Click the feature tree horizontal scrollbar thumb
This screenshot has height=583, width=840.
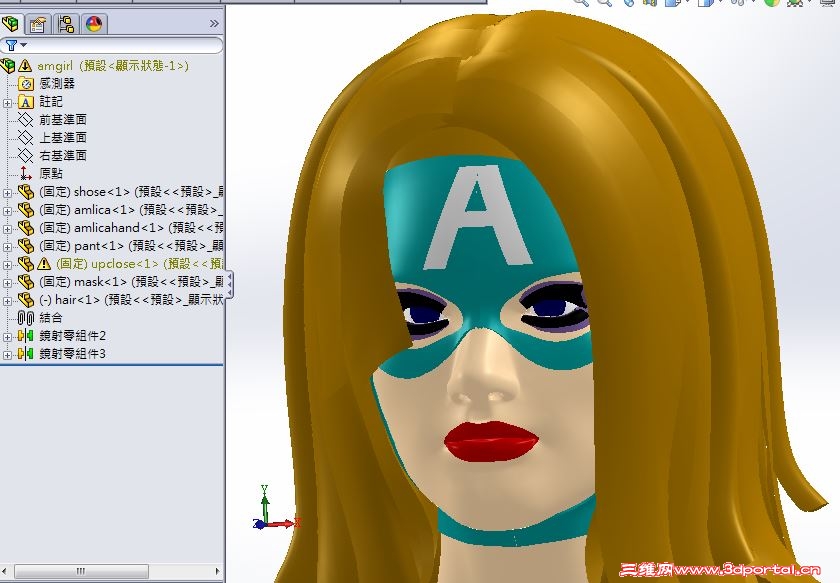(x=81, y=571)
